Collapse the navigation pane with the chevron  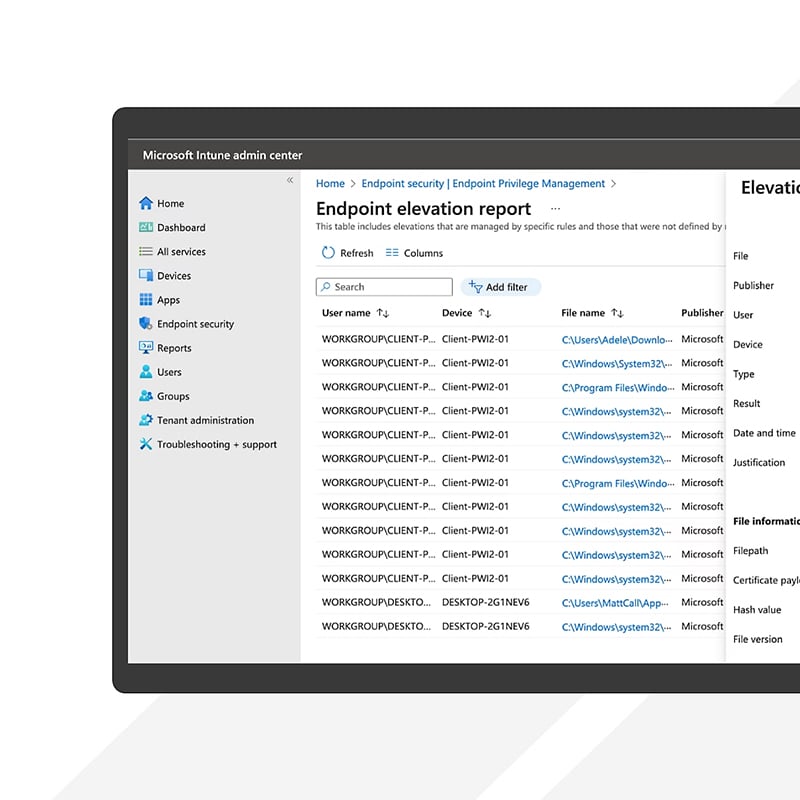pos(290,180)
